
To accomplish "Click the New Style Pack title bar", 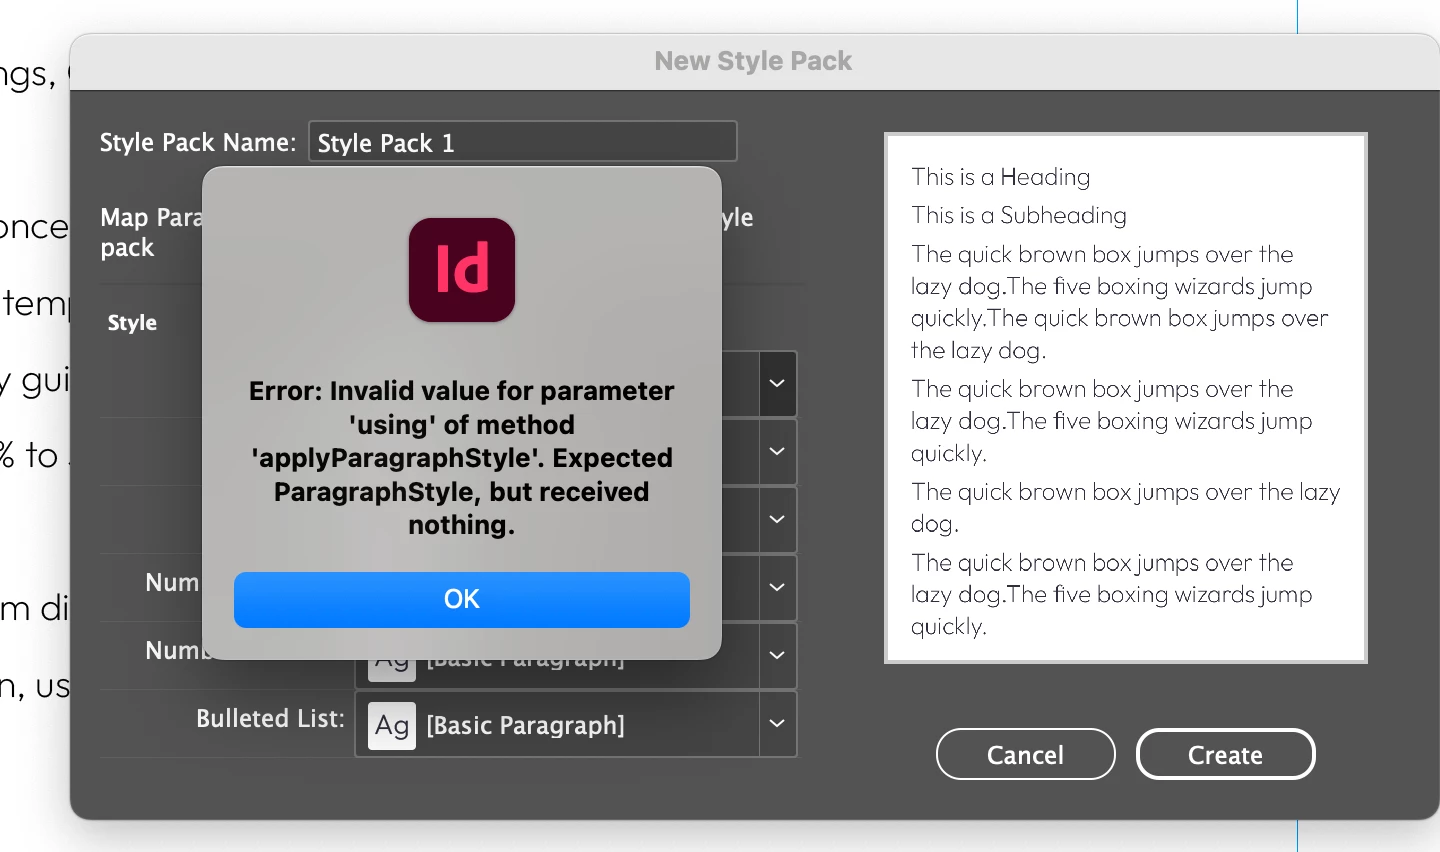I will click(x=753, y=61).
